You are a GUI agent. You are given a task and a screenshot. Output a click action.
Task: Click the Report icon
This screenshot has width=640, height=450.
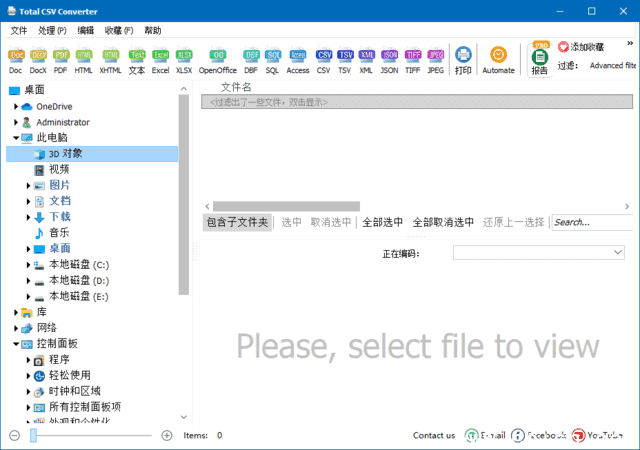pyautogui.click(x=540, y=60)
